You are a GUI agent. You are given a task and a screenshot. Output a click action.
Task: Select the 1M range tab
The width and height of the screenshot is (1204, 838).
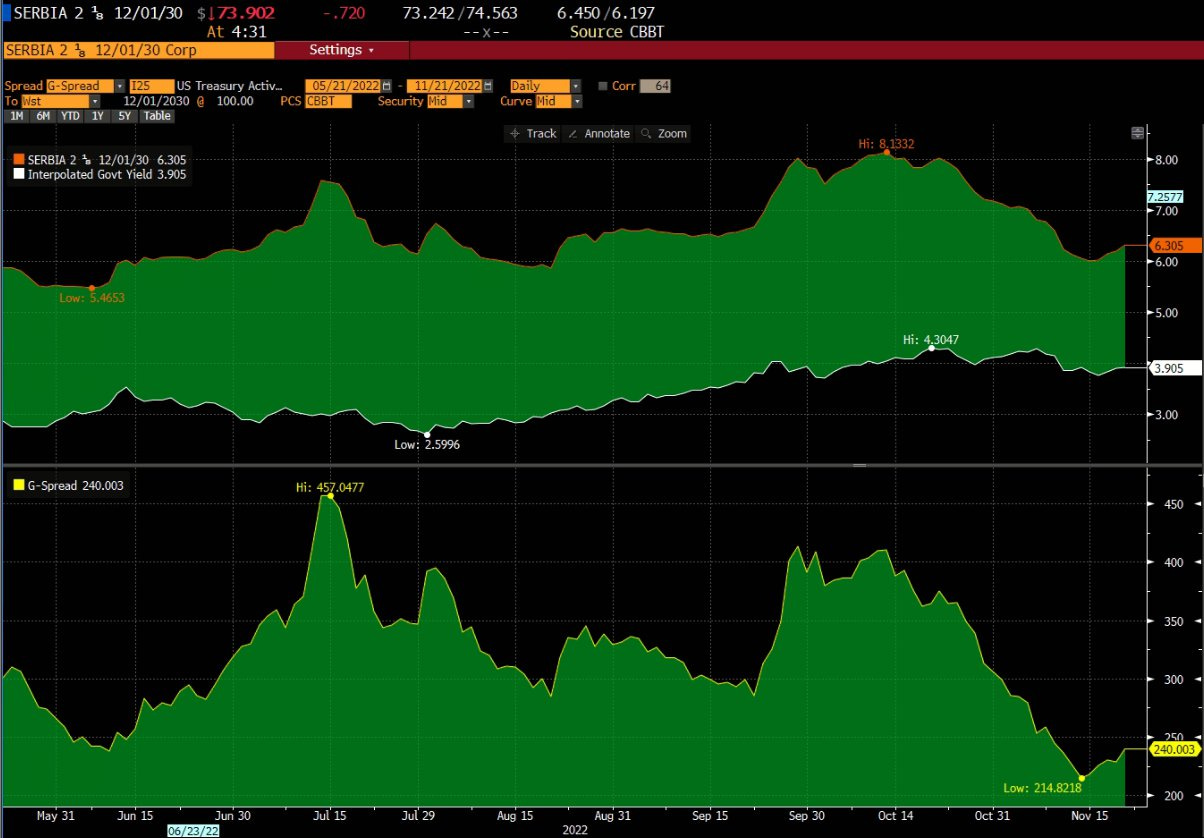(x=16, y=116)
